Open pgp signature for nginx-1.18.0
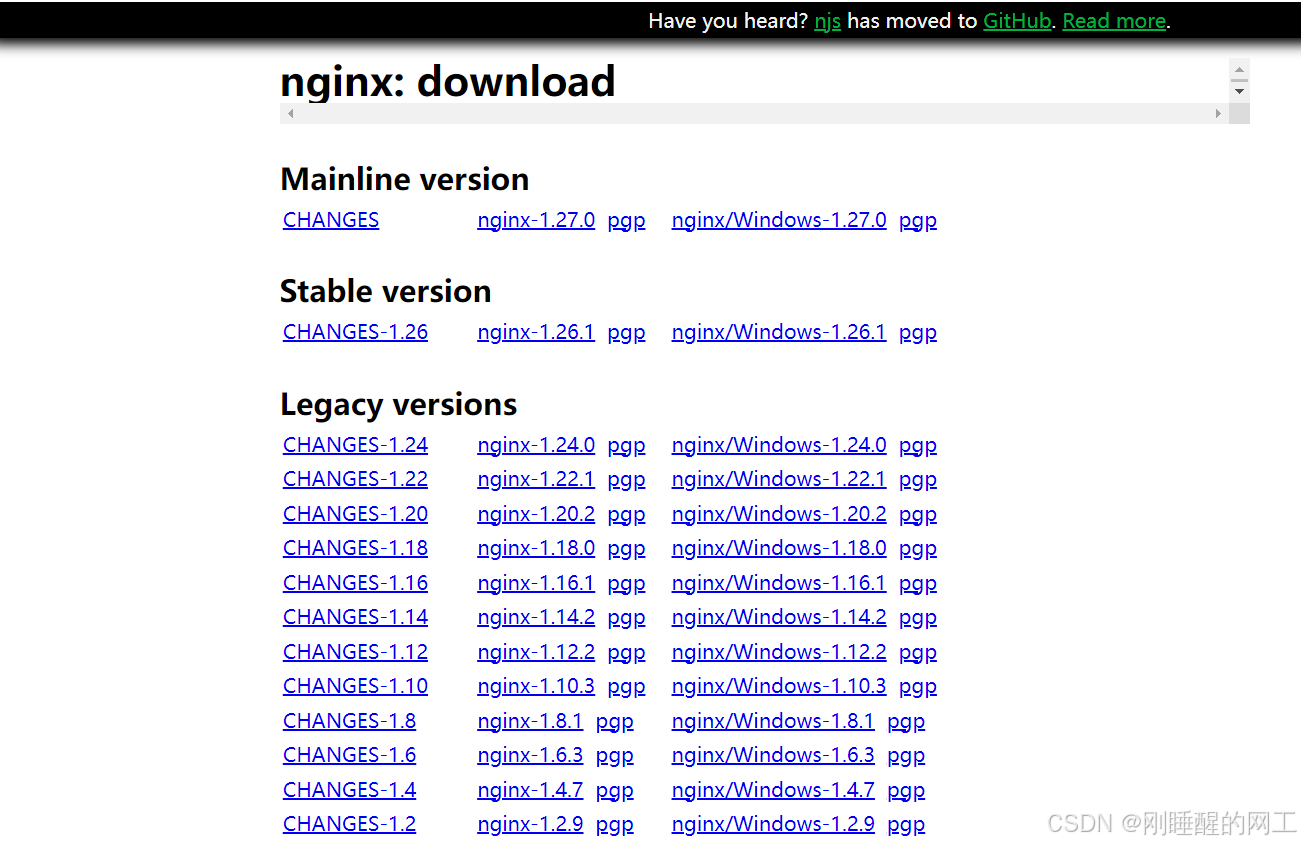This screenshot has height=845, width=1301. coord(626,549)
